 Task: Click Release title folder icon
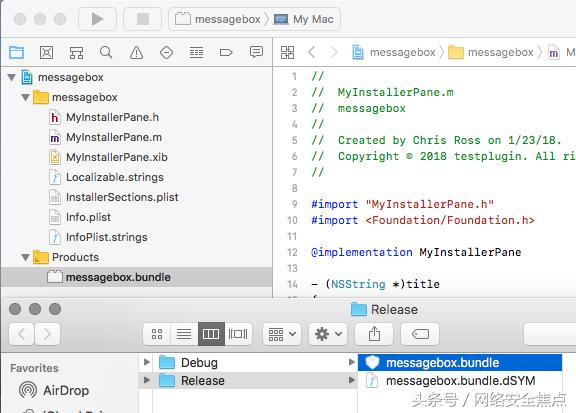[359, 309]
